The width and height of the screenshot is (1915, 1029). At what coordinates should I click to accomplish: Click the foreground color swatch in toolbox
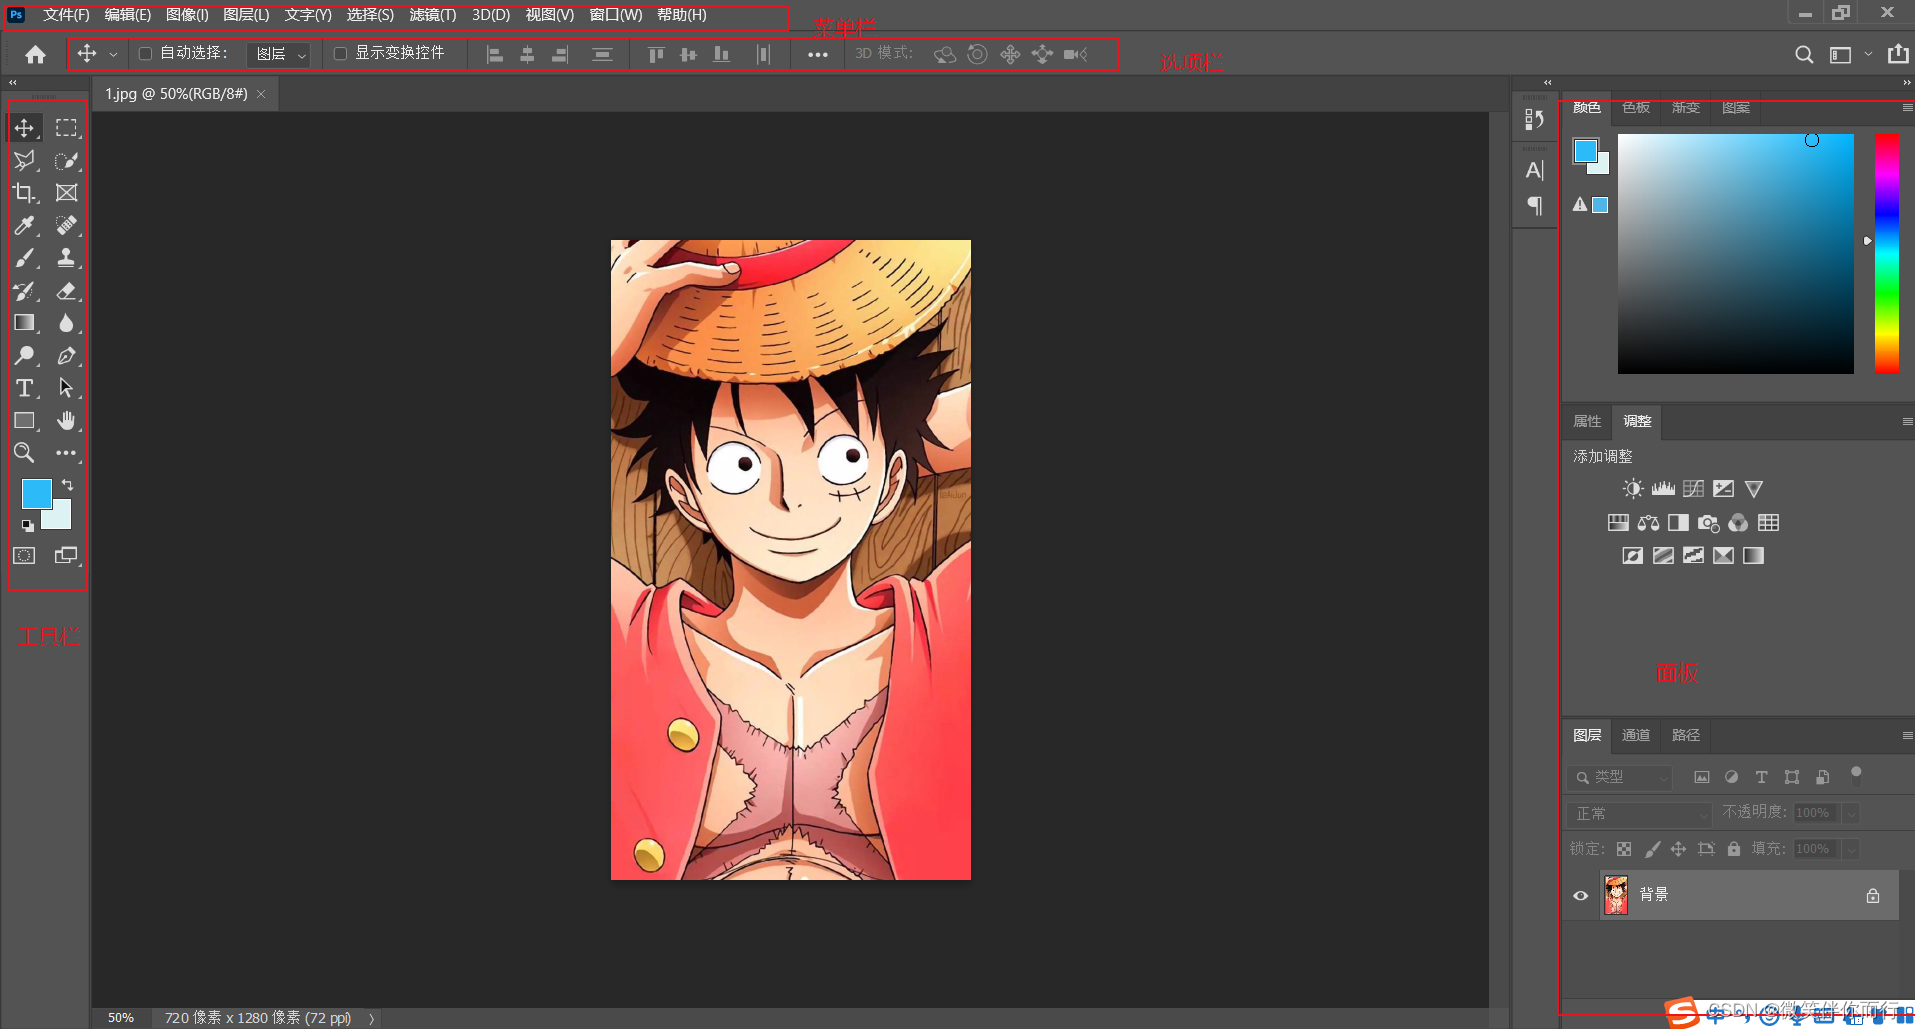[x=37, y=493]
